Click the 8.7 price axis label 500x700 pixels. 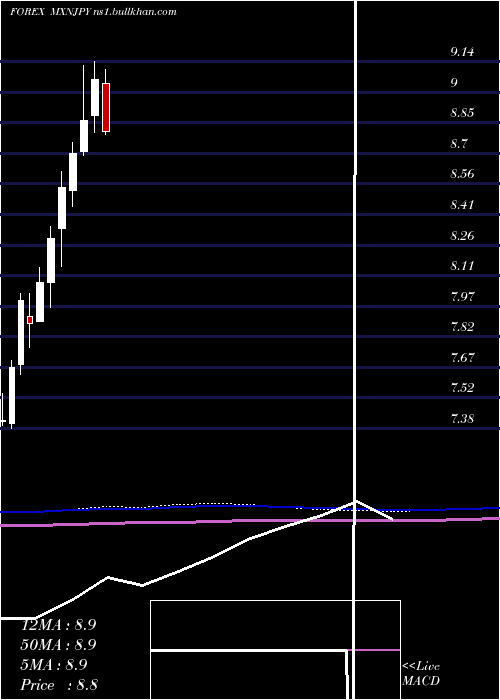(x=458, y=144)
